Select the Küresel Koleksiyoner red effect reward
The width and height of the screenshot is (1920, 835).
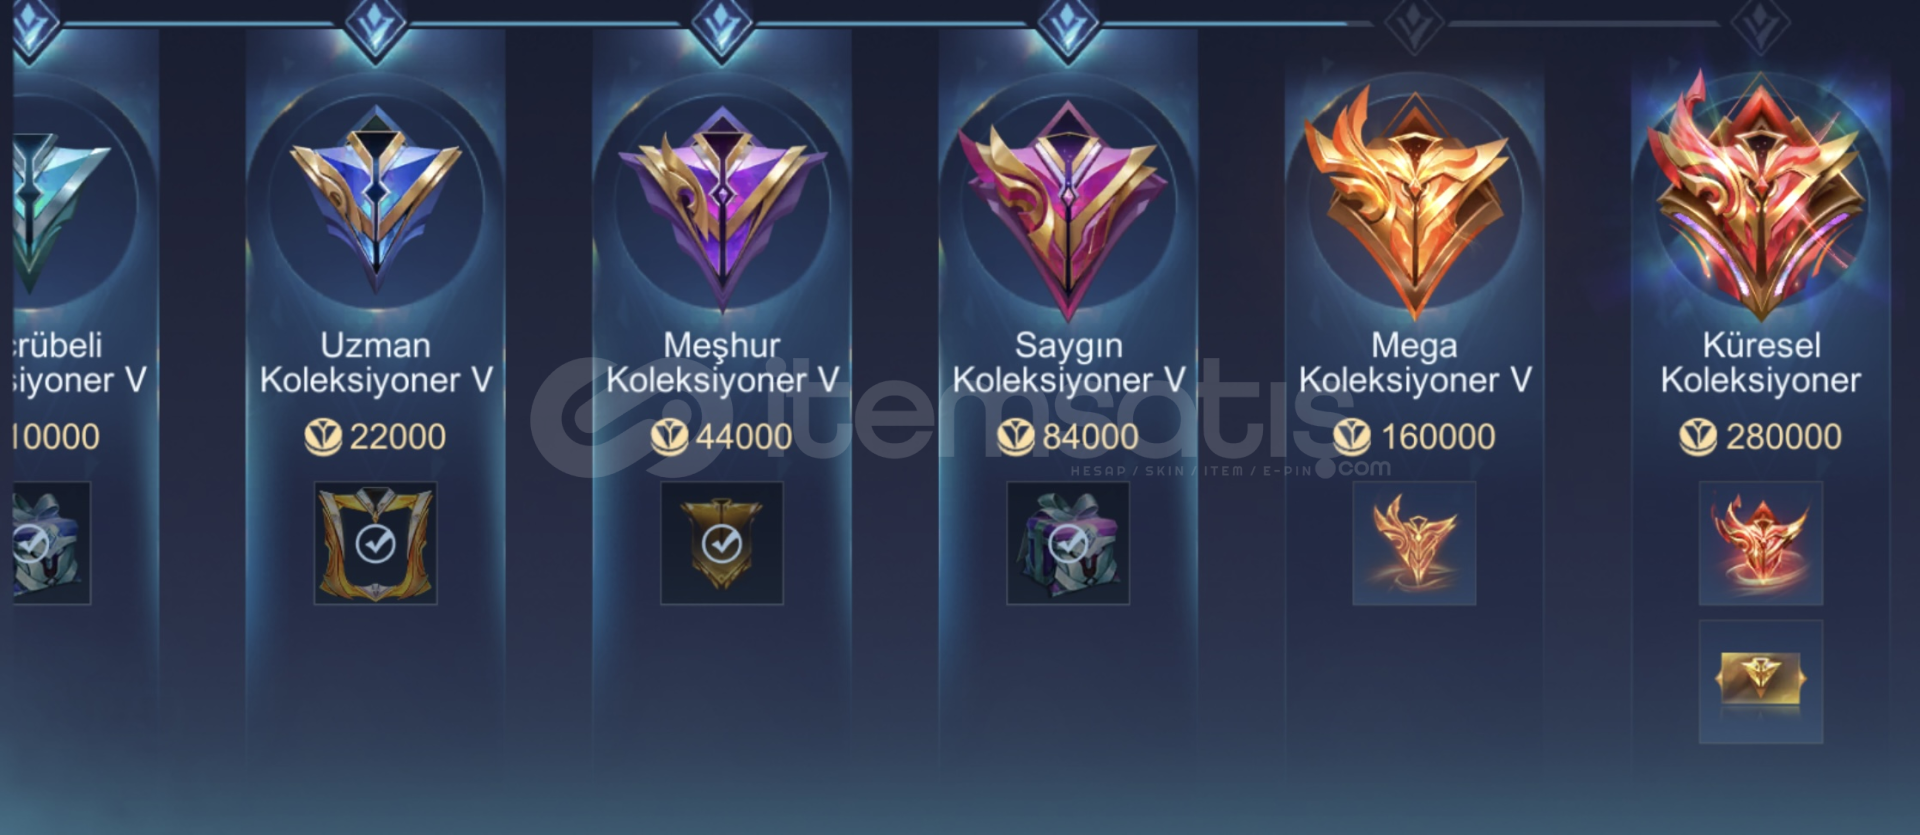tap(1761, 543)
